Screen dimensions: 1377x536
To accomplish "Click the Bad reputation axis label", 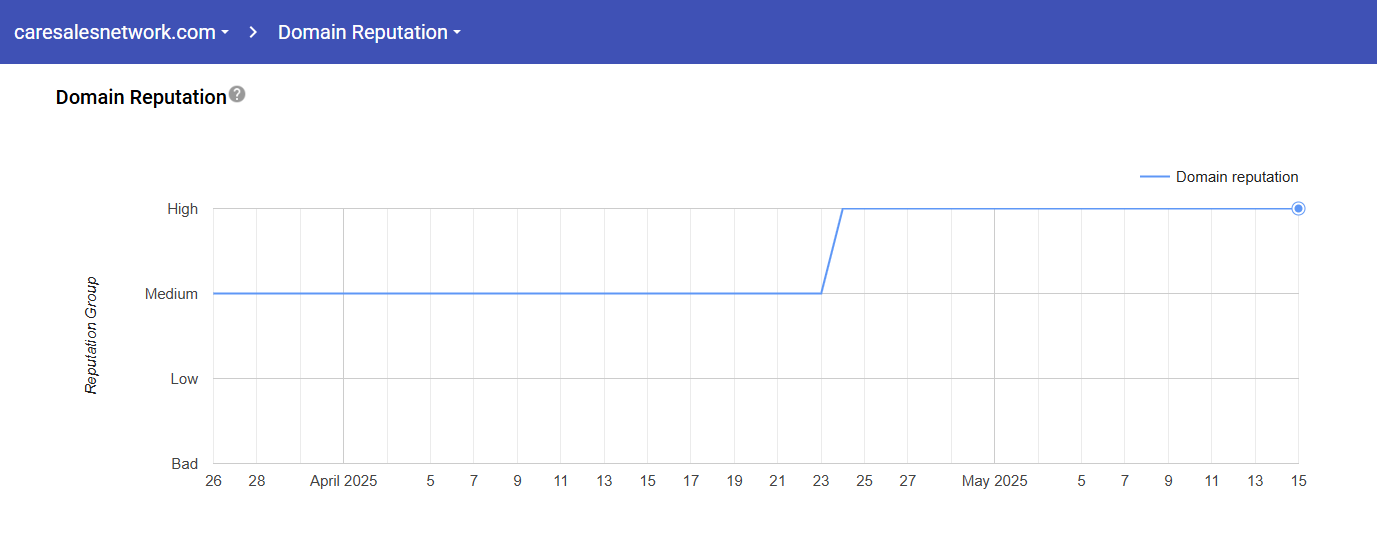I will pyautogui.click(x=184, y=464).
